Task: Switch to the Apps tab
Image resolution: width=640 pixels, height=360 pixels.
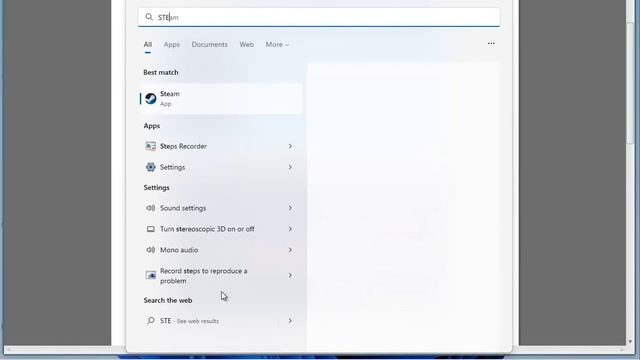Action: click(x=172, y=44)
